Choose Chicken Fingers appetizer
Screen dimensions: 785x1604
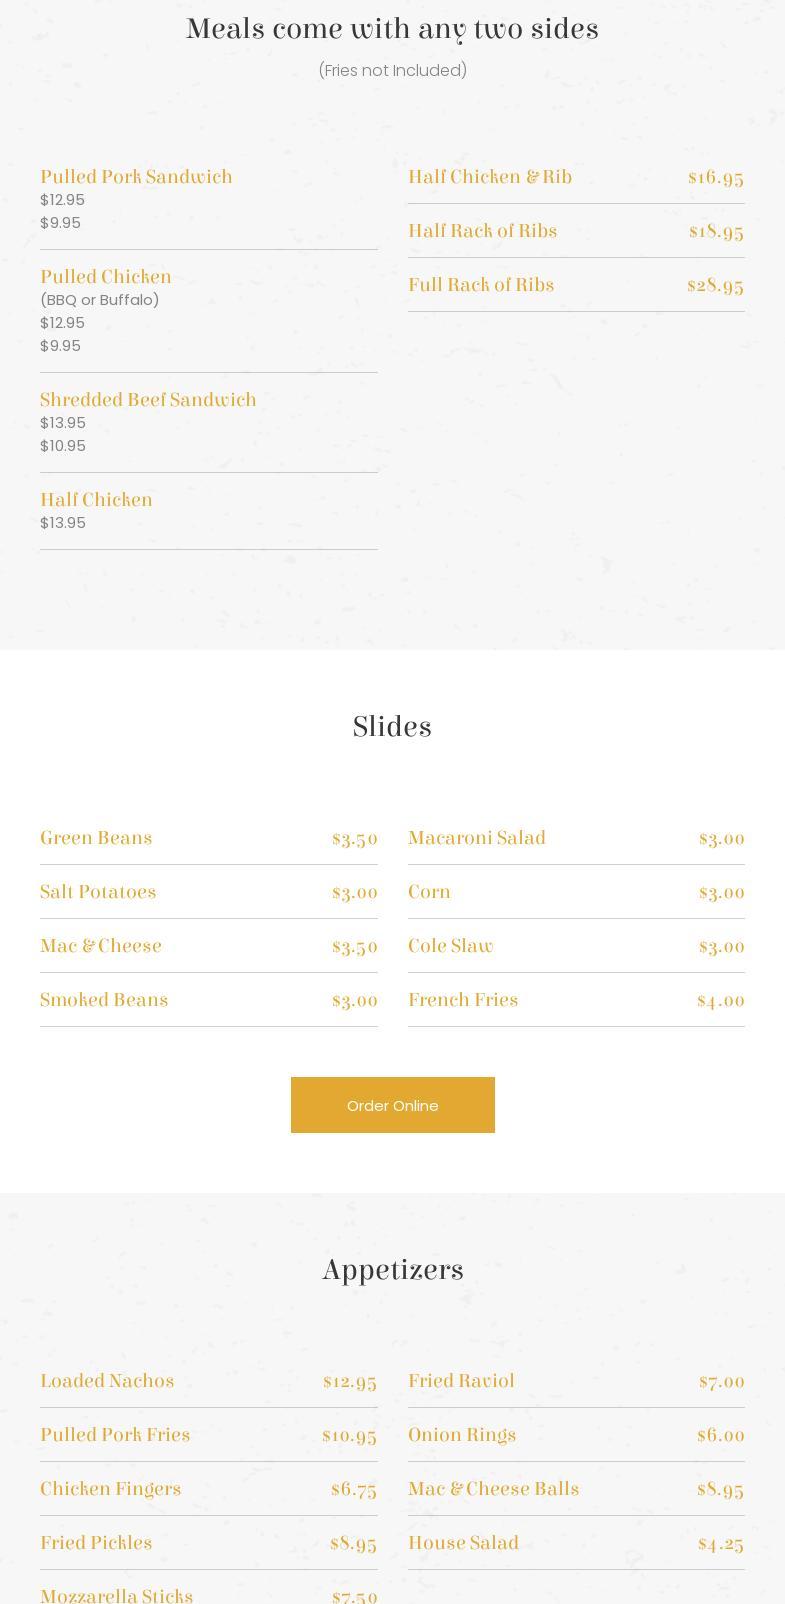110,1489
